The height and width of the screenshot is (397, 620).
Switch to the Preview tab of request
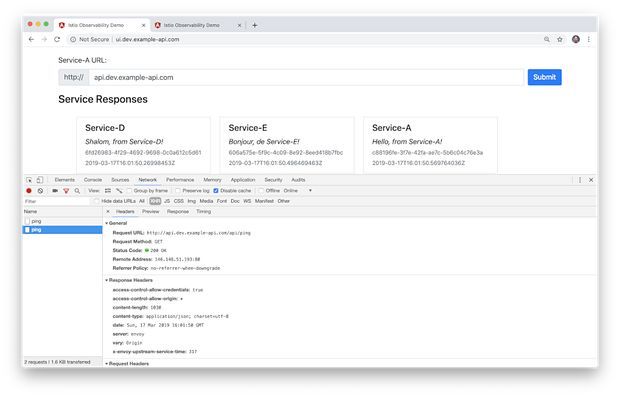click(x=151, y=212)
